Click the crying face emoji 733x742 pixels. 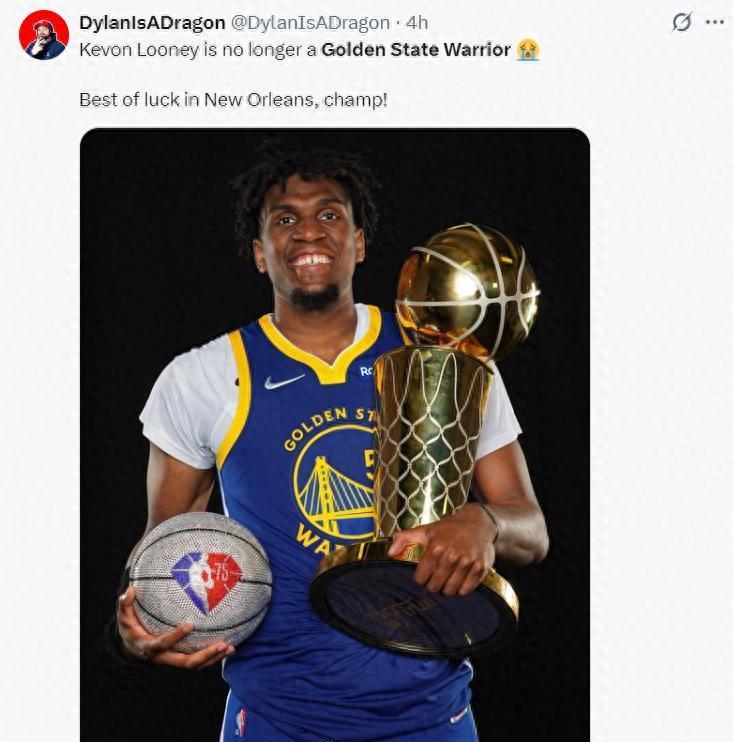pos(528,49)
